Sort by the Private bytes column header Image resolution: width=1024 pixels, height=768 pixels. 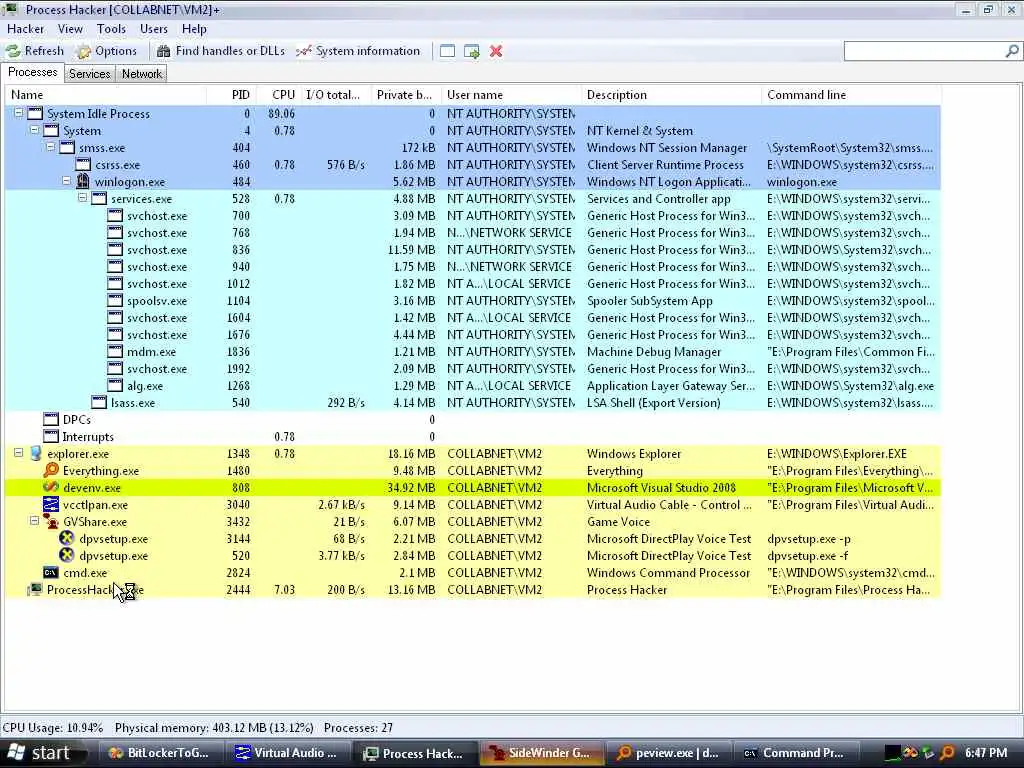[406, 95]
